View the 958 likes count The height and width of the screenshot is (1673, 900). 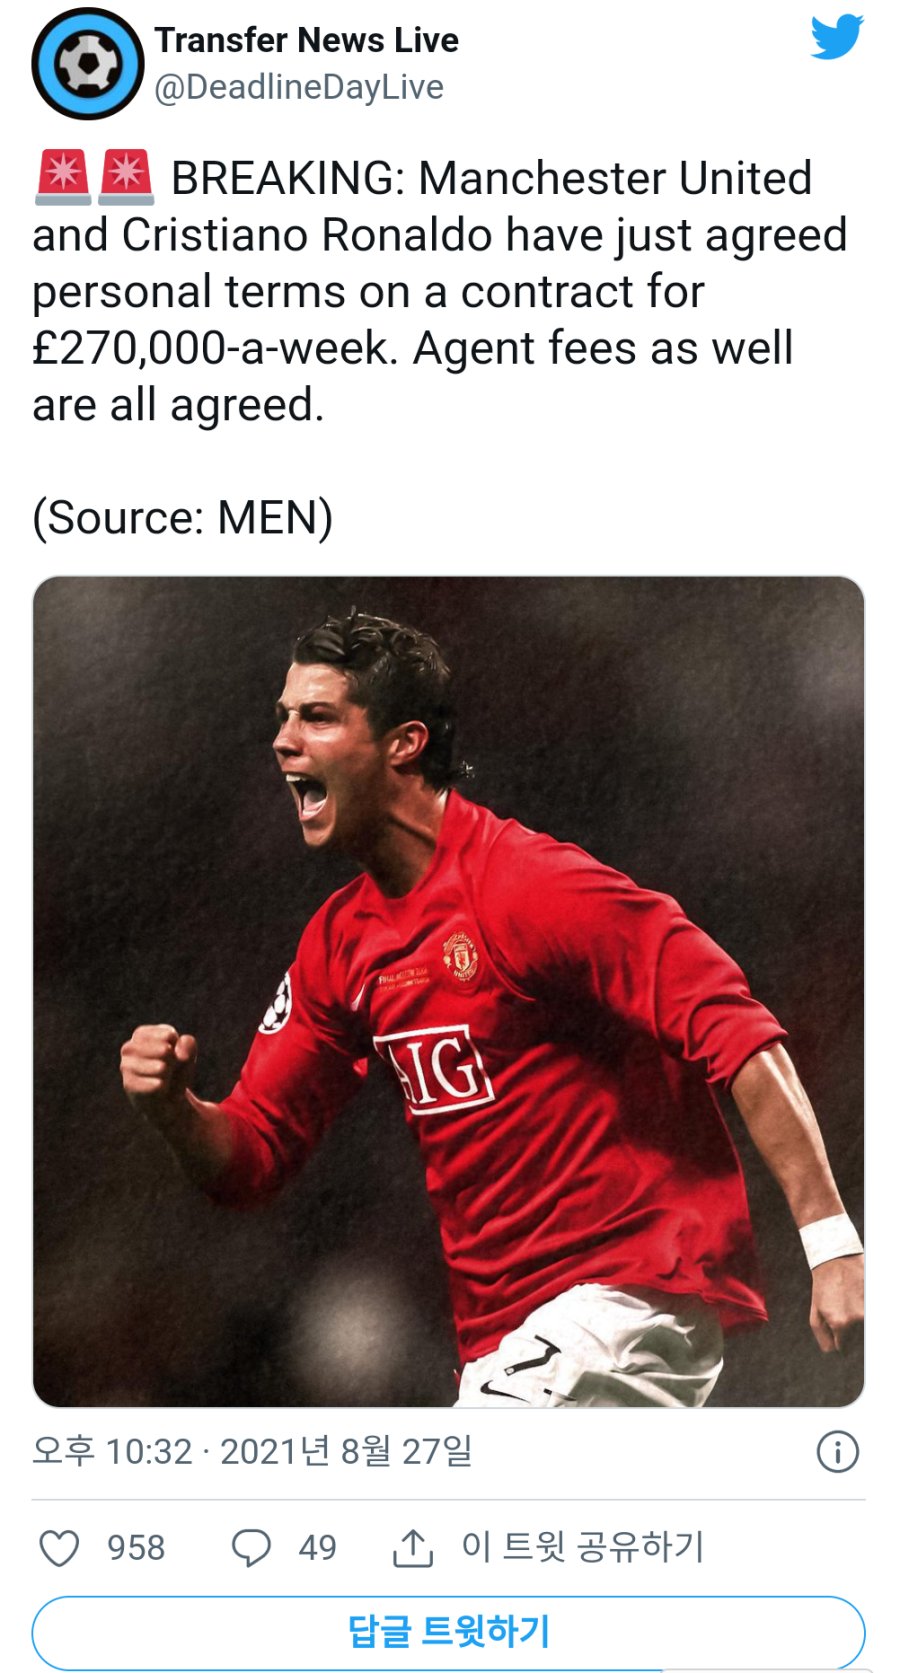[136, 1548]
